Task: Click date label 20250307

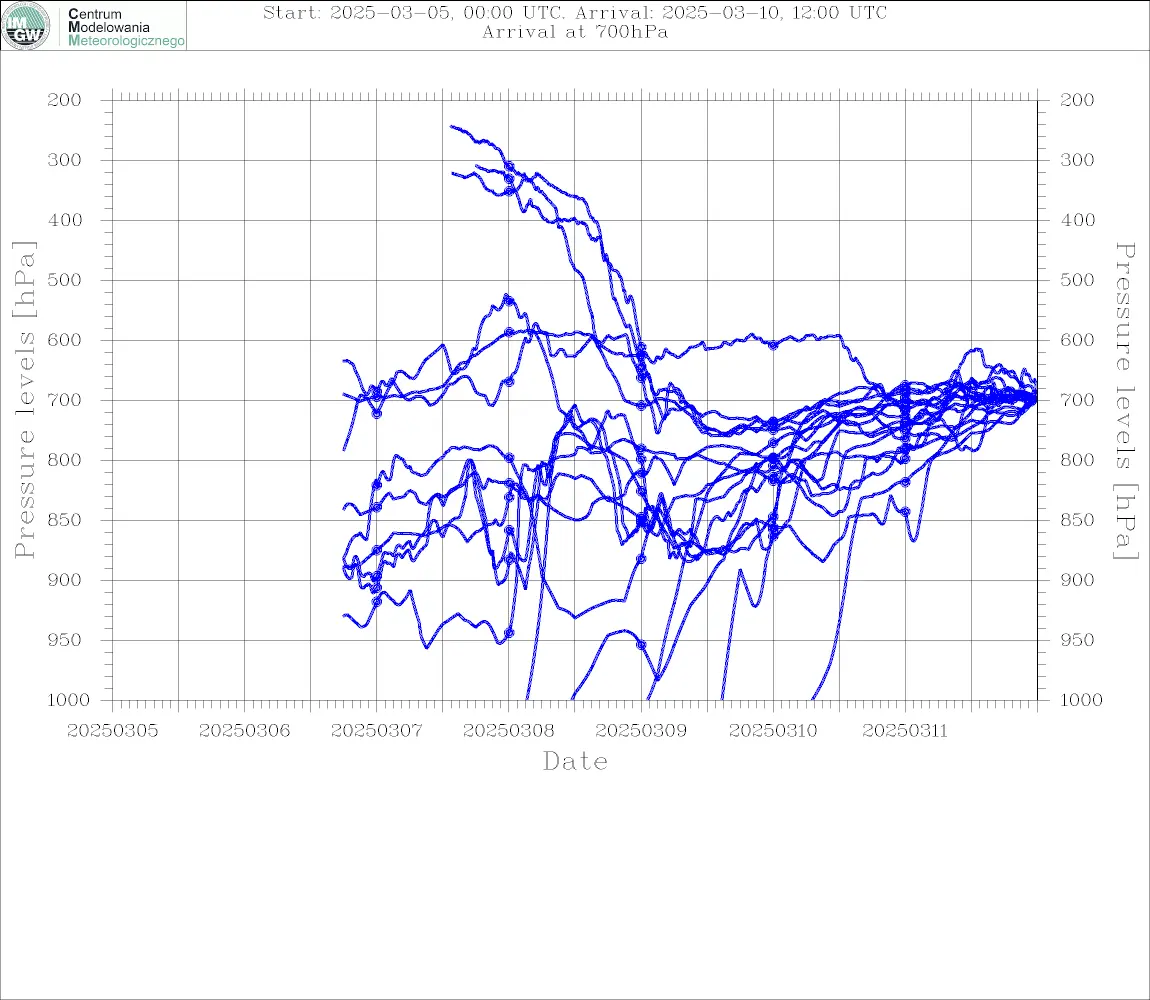Action: coord(377,731)
